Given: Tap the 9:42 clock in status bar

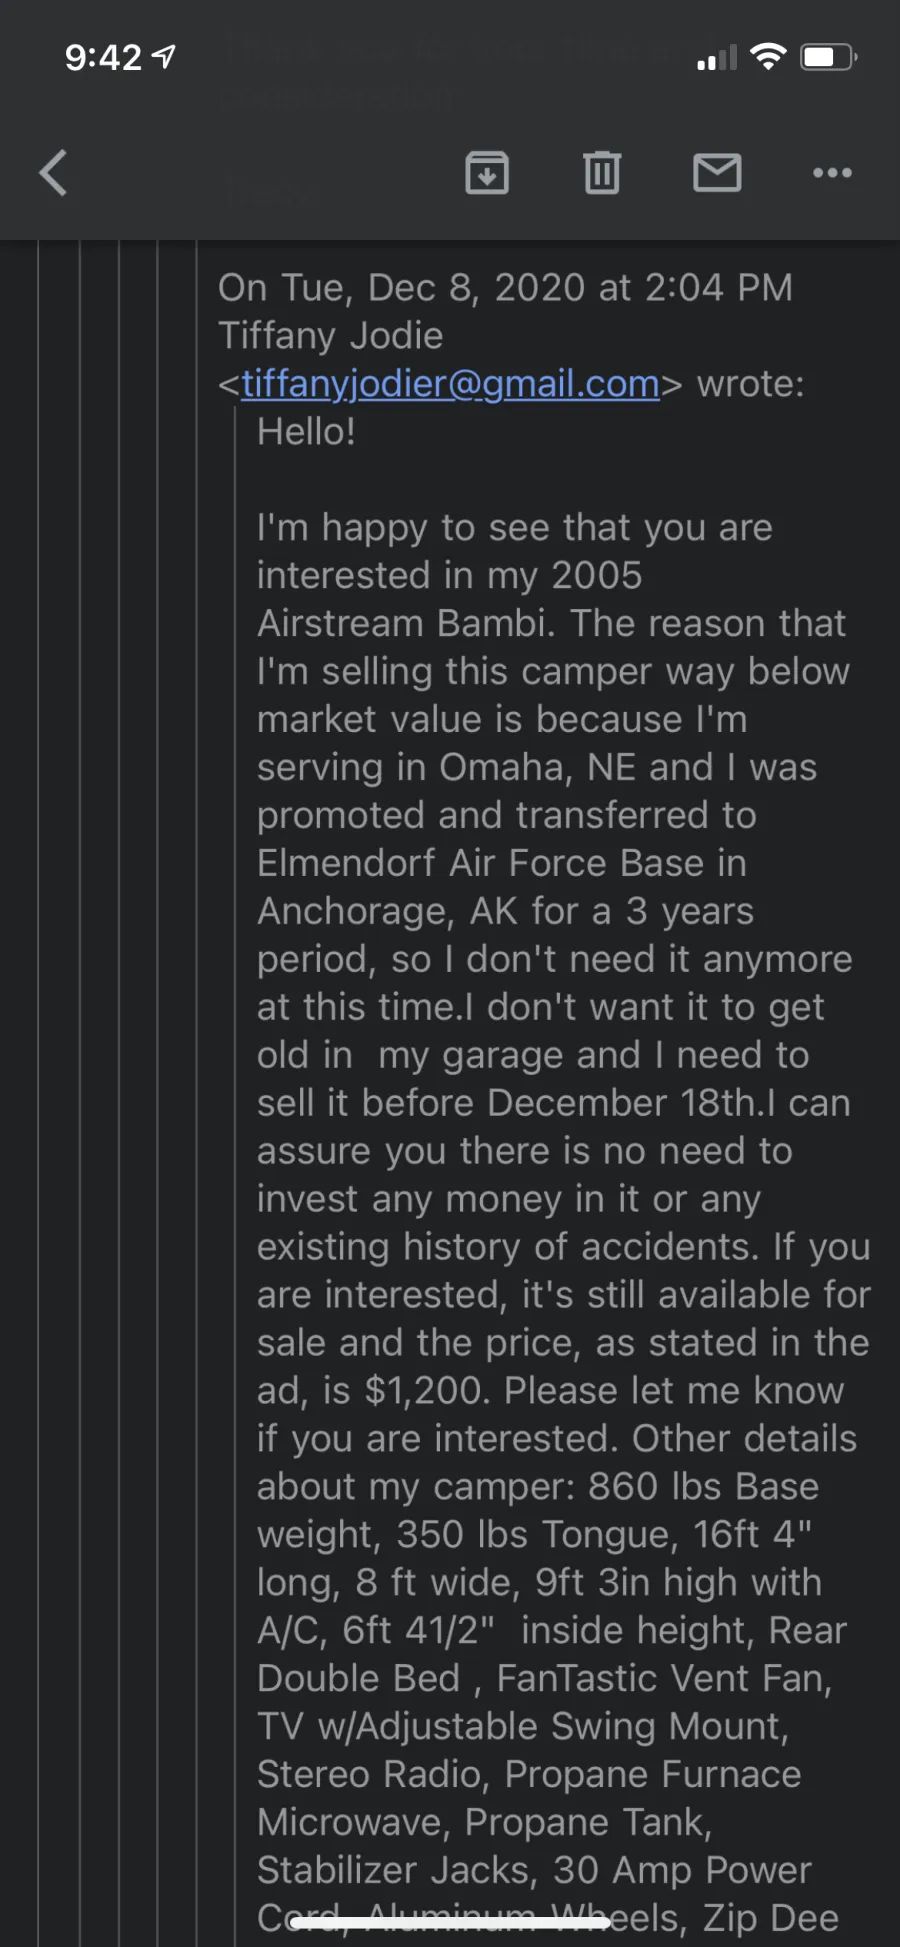Looking at the screenshot, I should [x=103, y=58].
